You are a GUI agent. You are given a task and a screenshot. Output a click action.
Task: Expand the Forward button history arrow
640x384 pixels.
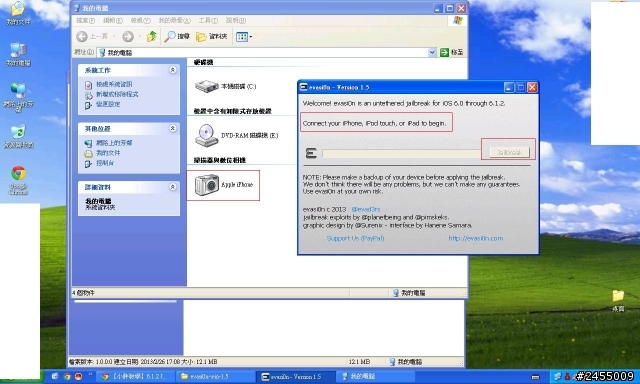click(x=140, y=37)
